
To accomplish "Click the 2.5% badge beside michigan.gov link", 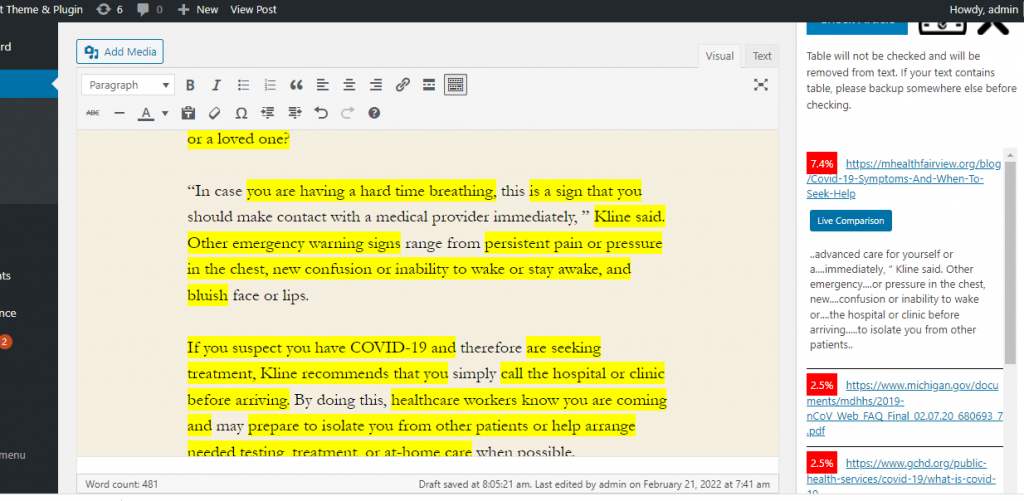I will (x=822, y=383).
